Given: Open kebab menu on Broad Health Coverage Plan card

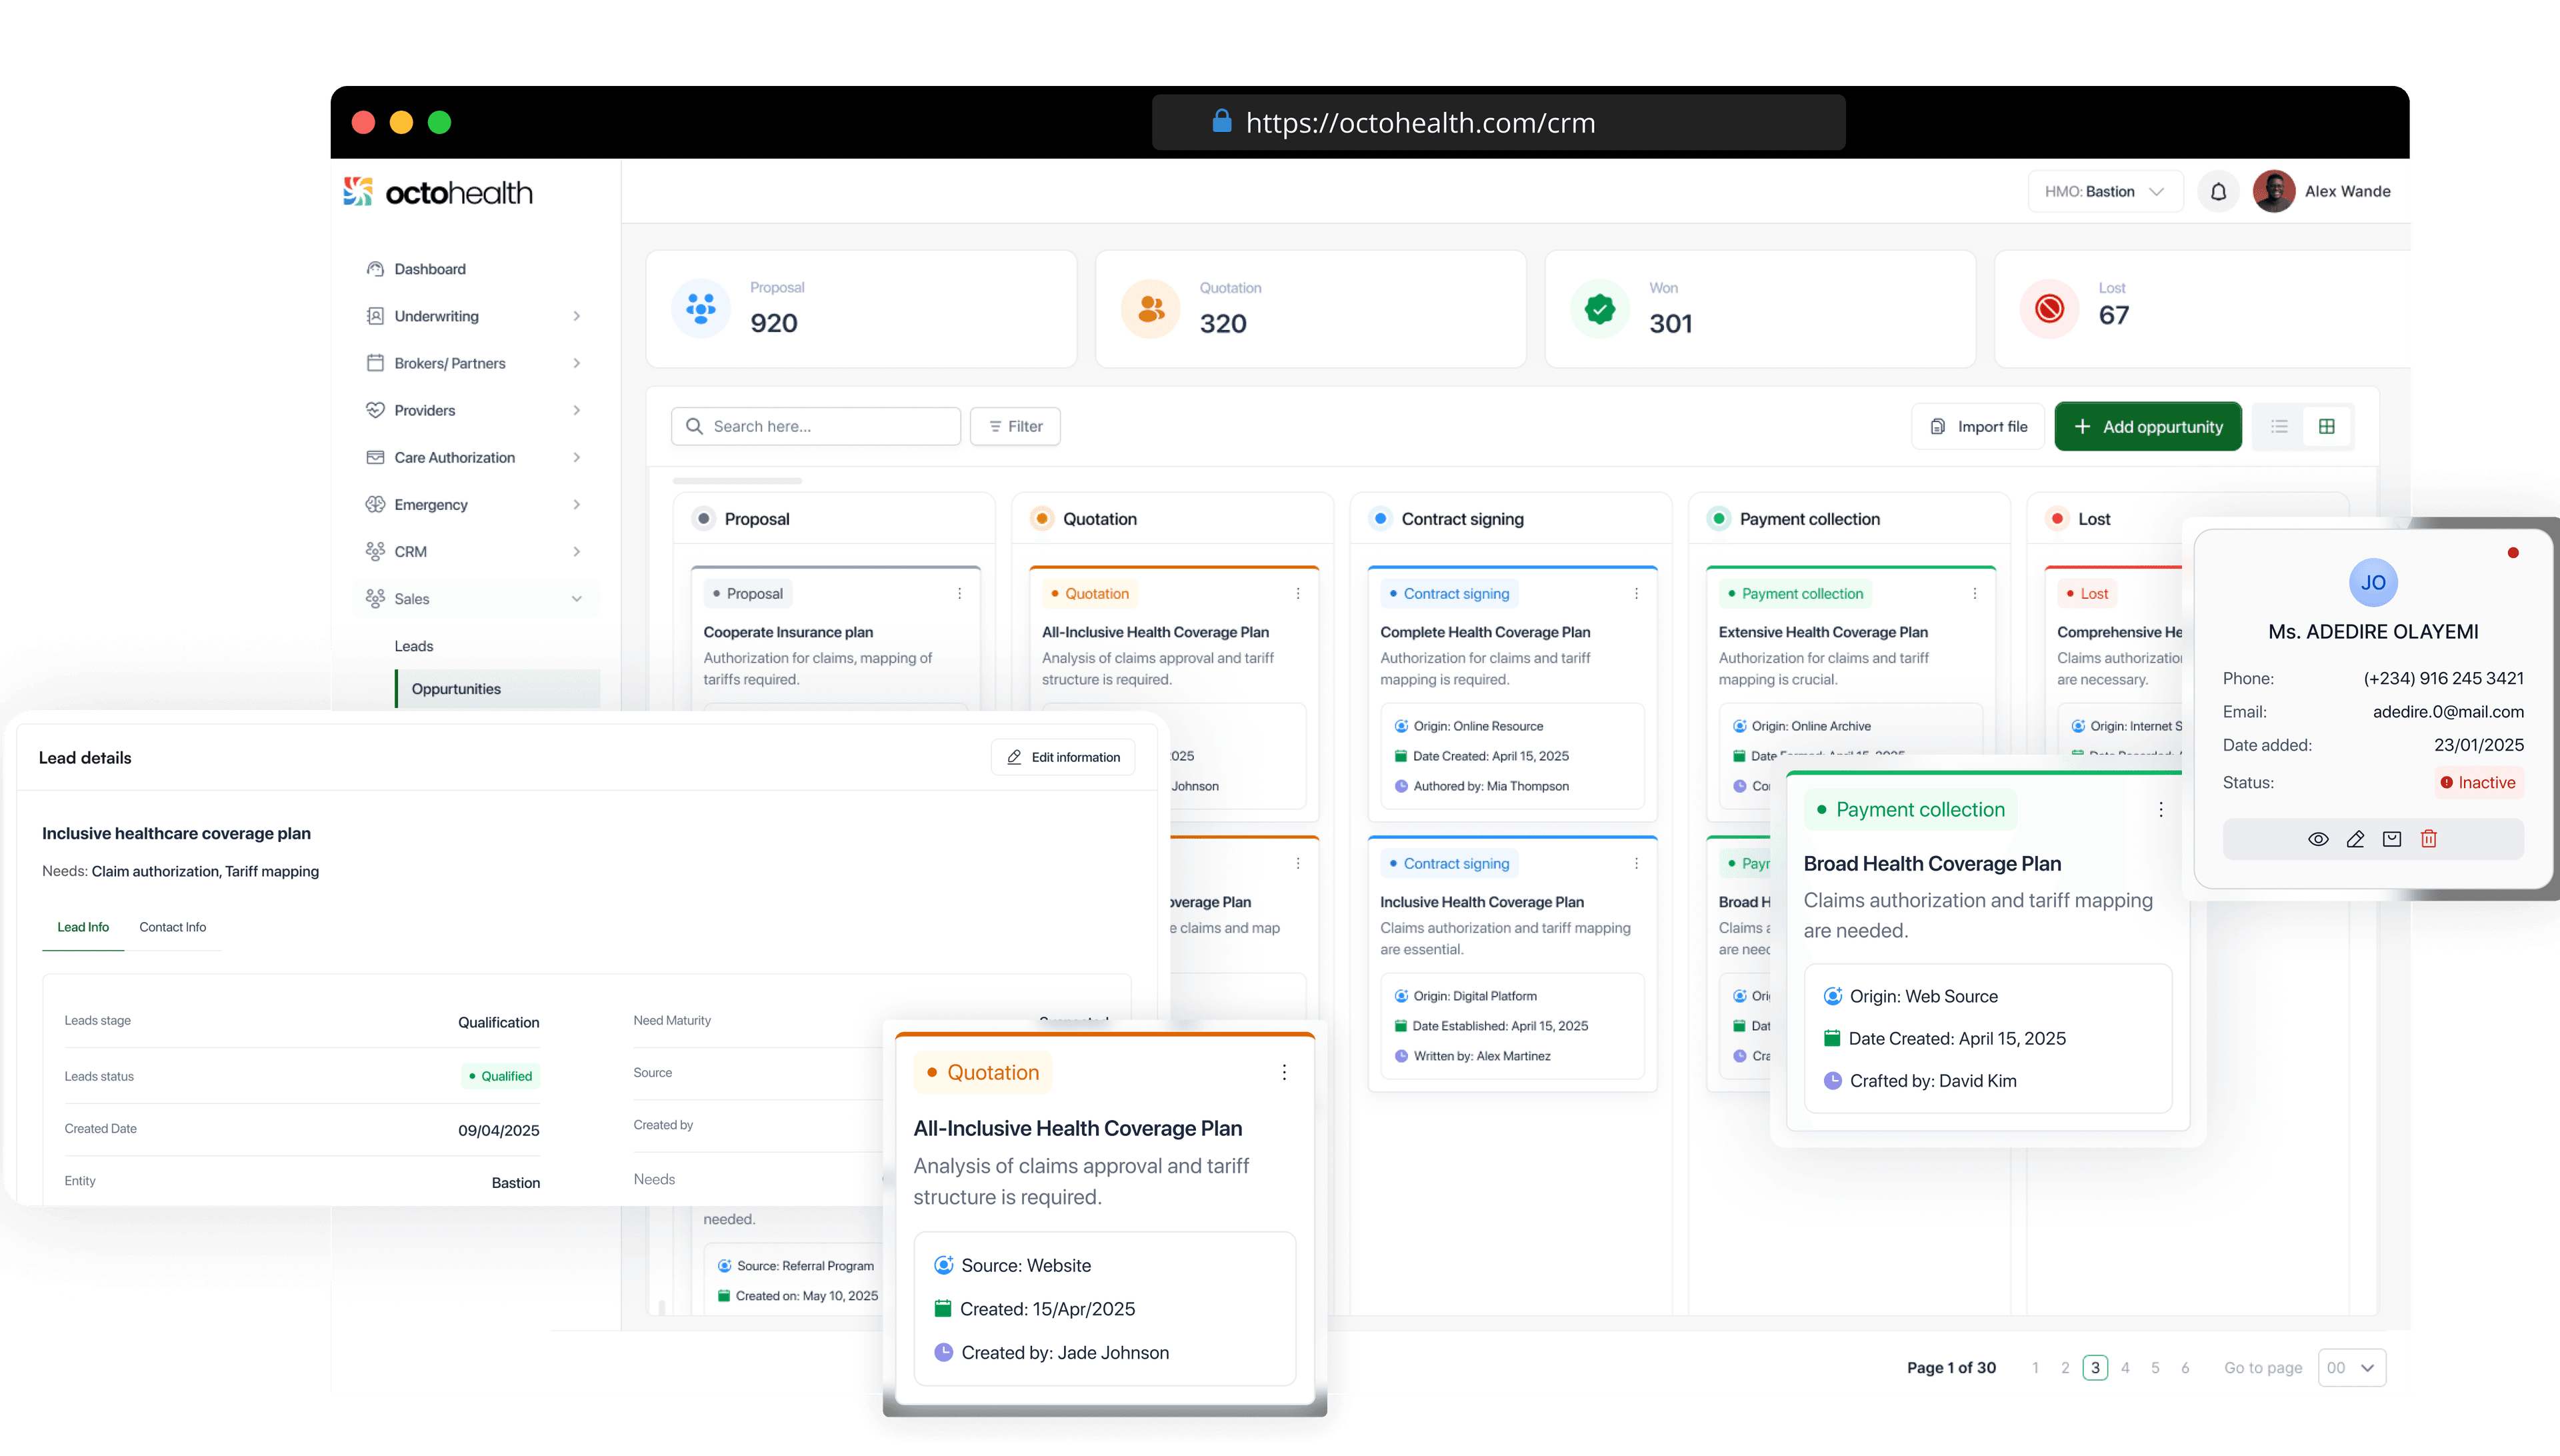Looking at the screenshot, I should [x=2160, y=809].
